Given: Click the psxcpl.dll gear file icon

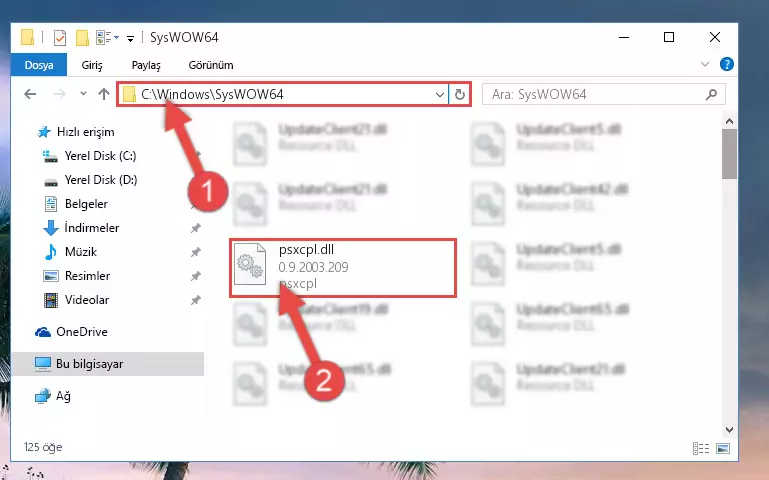Looking at the screenshot, I should pos(250,265).
